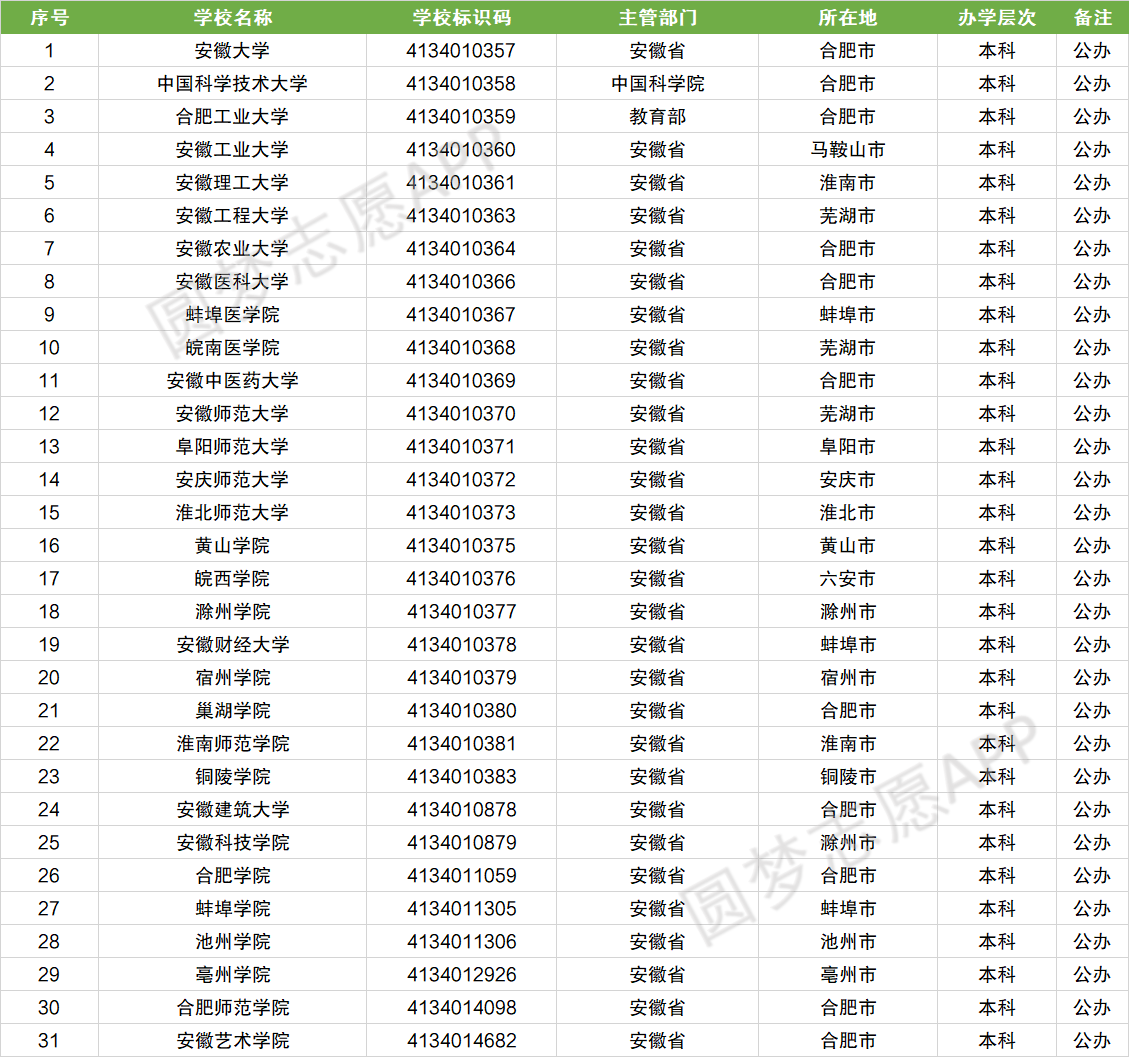The width and height of the screenshot is (1129, 1057).
Task: Select the 皖南医学院 cell
Action: coord(232,348)
